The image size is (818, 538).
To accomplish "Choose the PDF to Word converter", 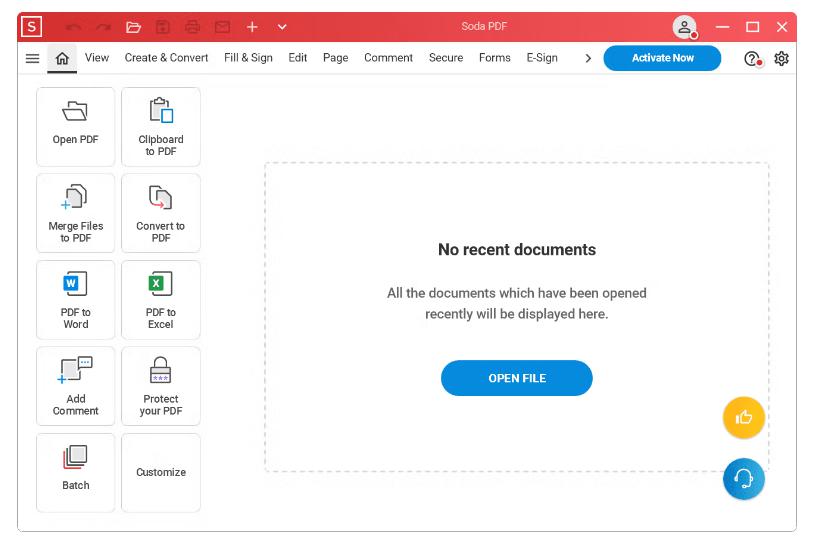I will click(x=76, y=299).
